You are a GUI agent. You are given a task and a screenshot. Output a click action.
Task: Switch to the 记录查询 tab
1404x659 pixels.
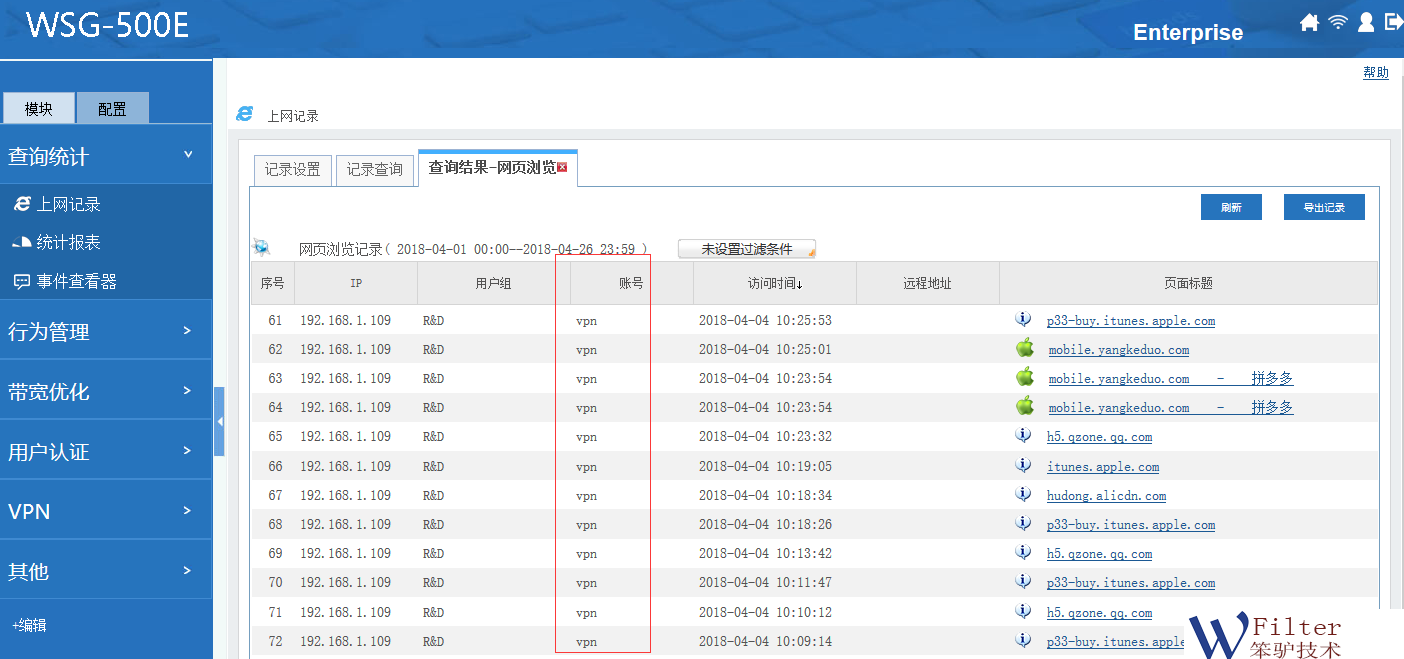click(x=374, y=170)
